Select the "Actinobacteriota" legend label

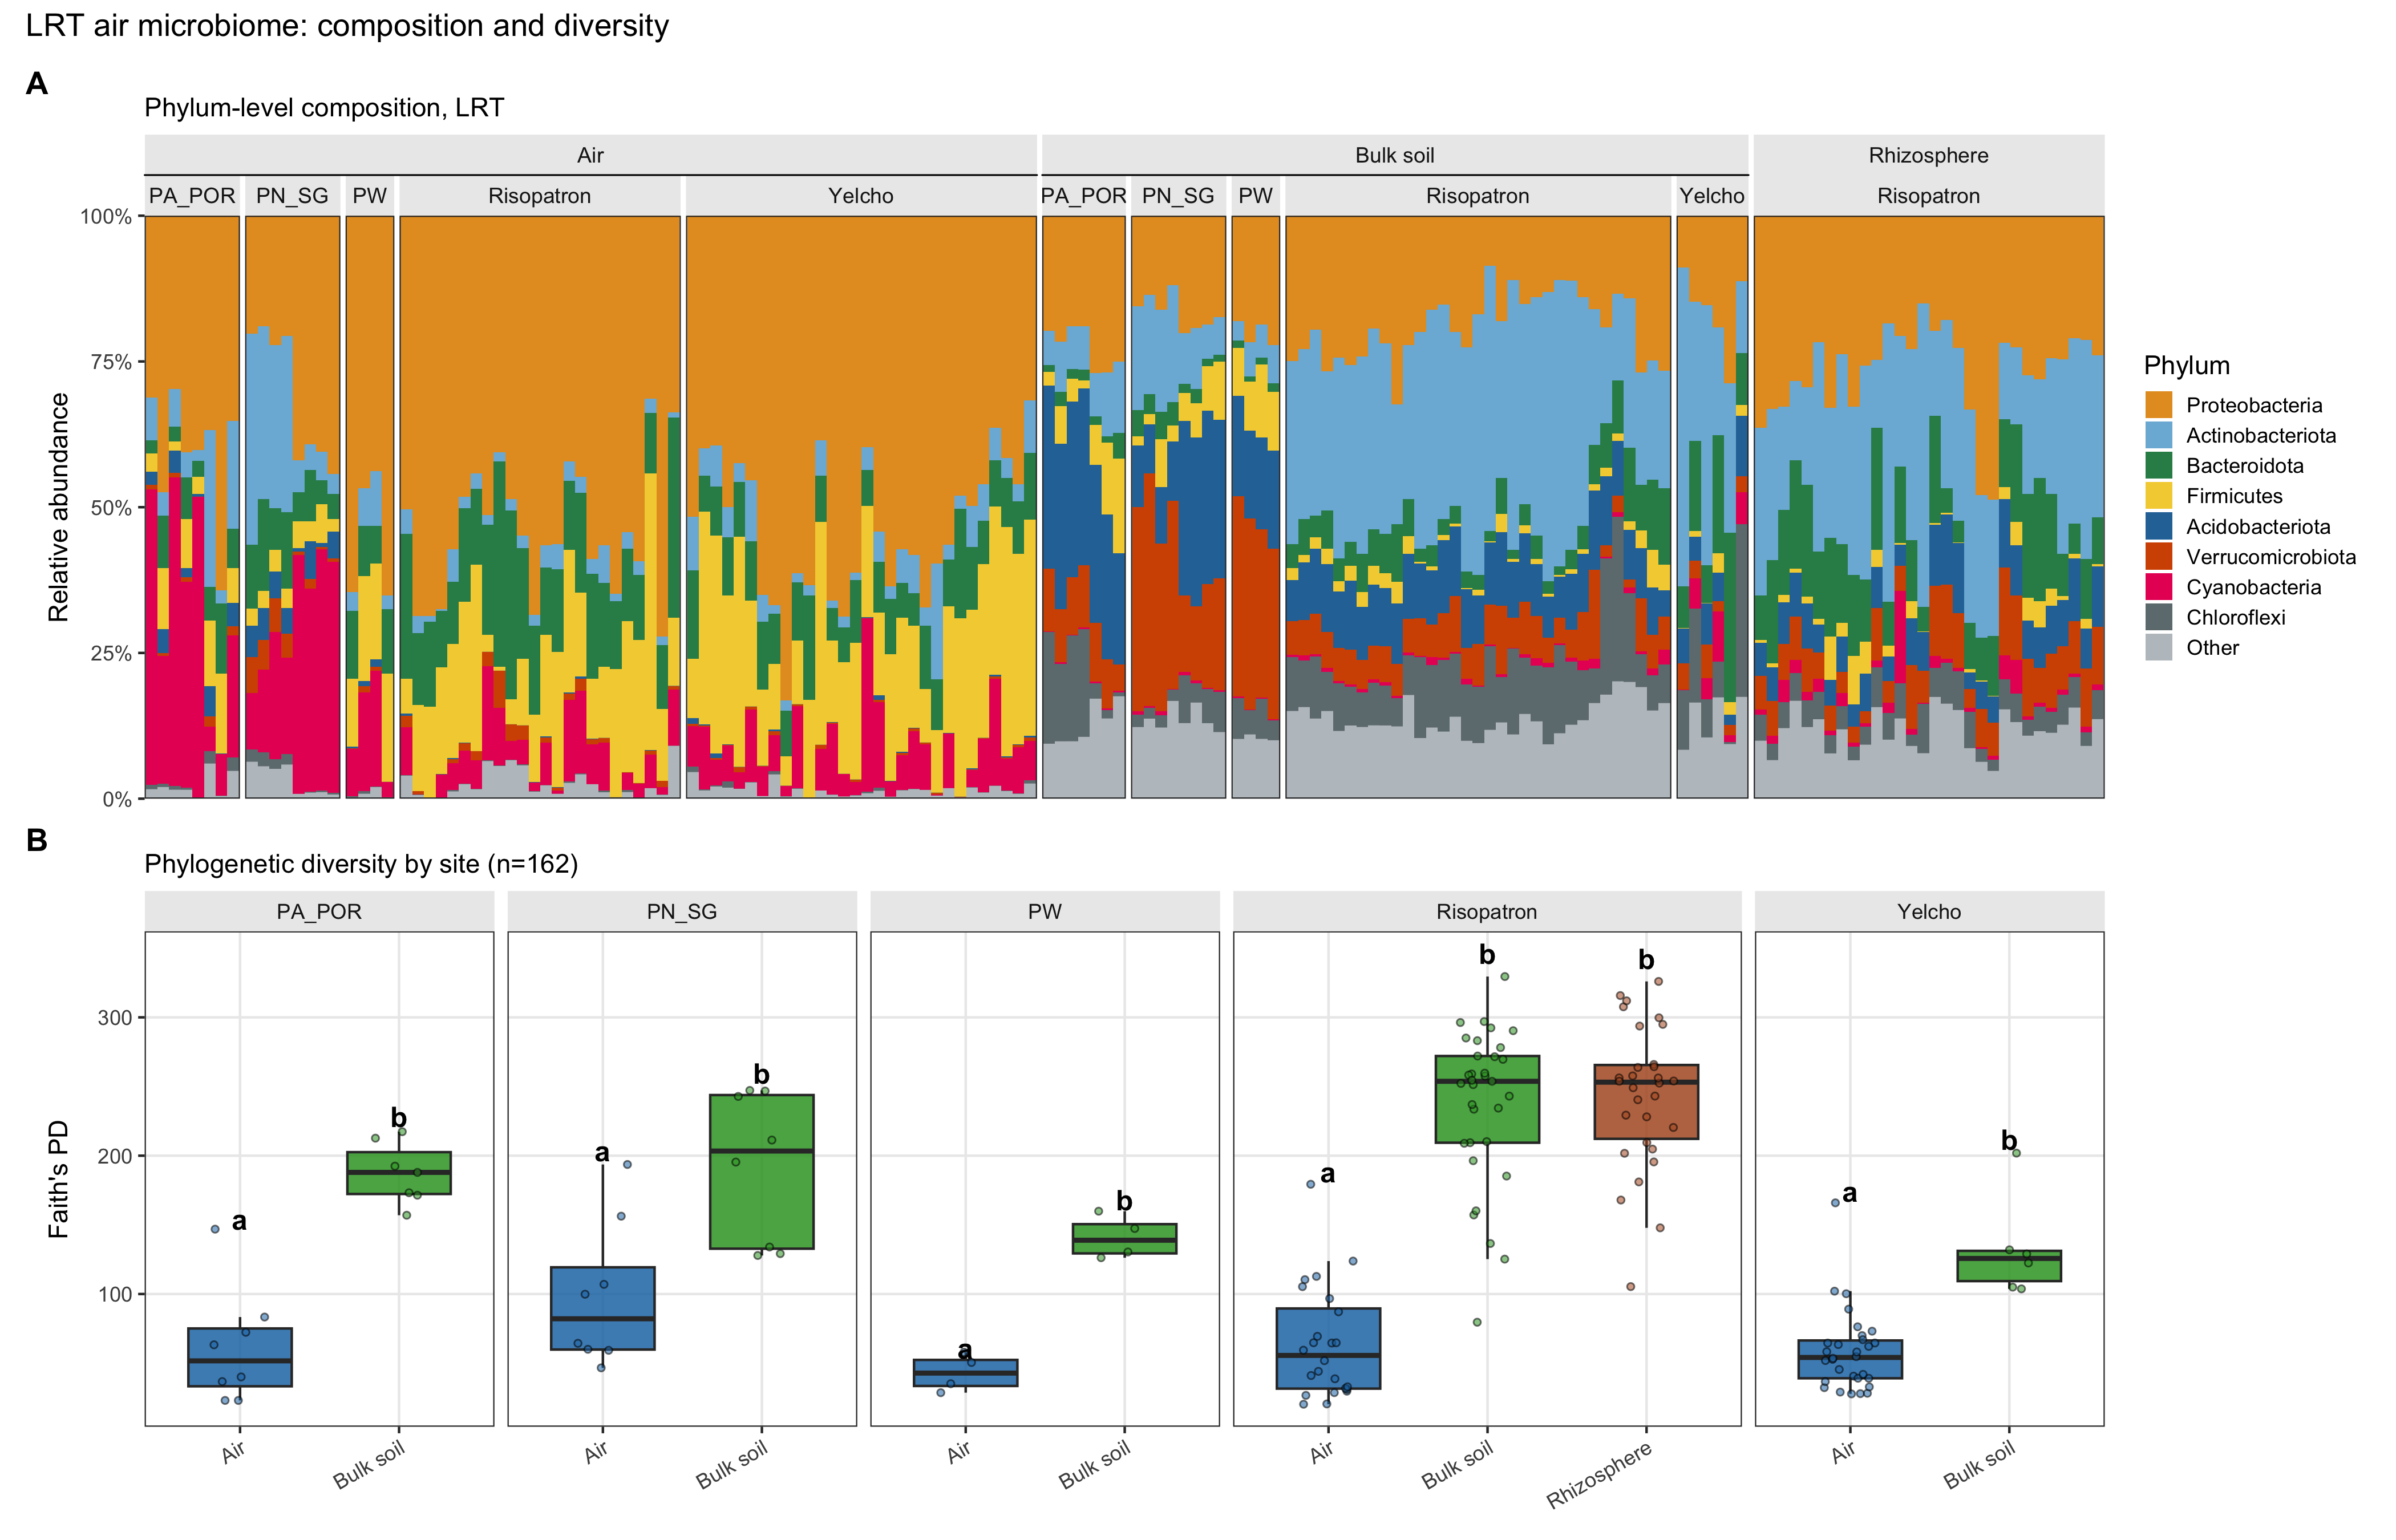(x=2261, y=435)
